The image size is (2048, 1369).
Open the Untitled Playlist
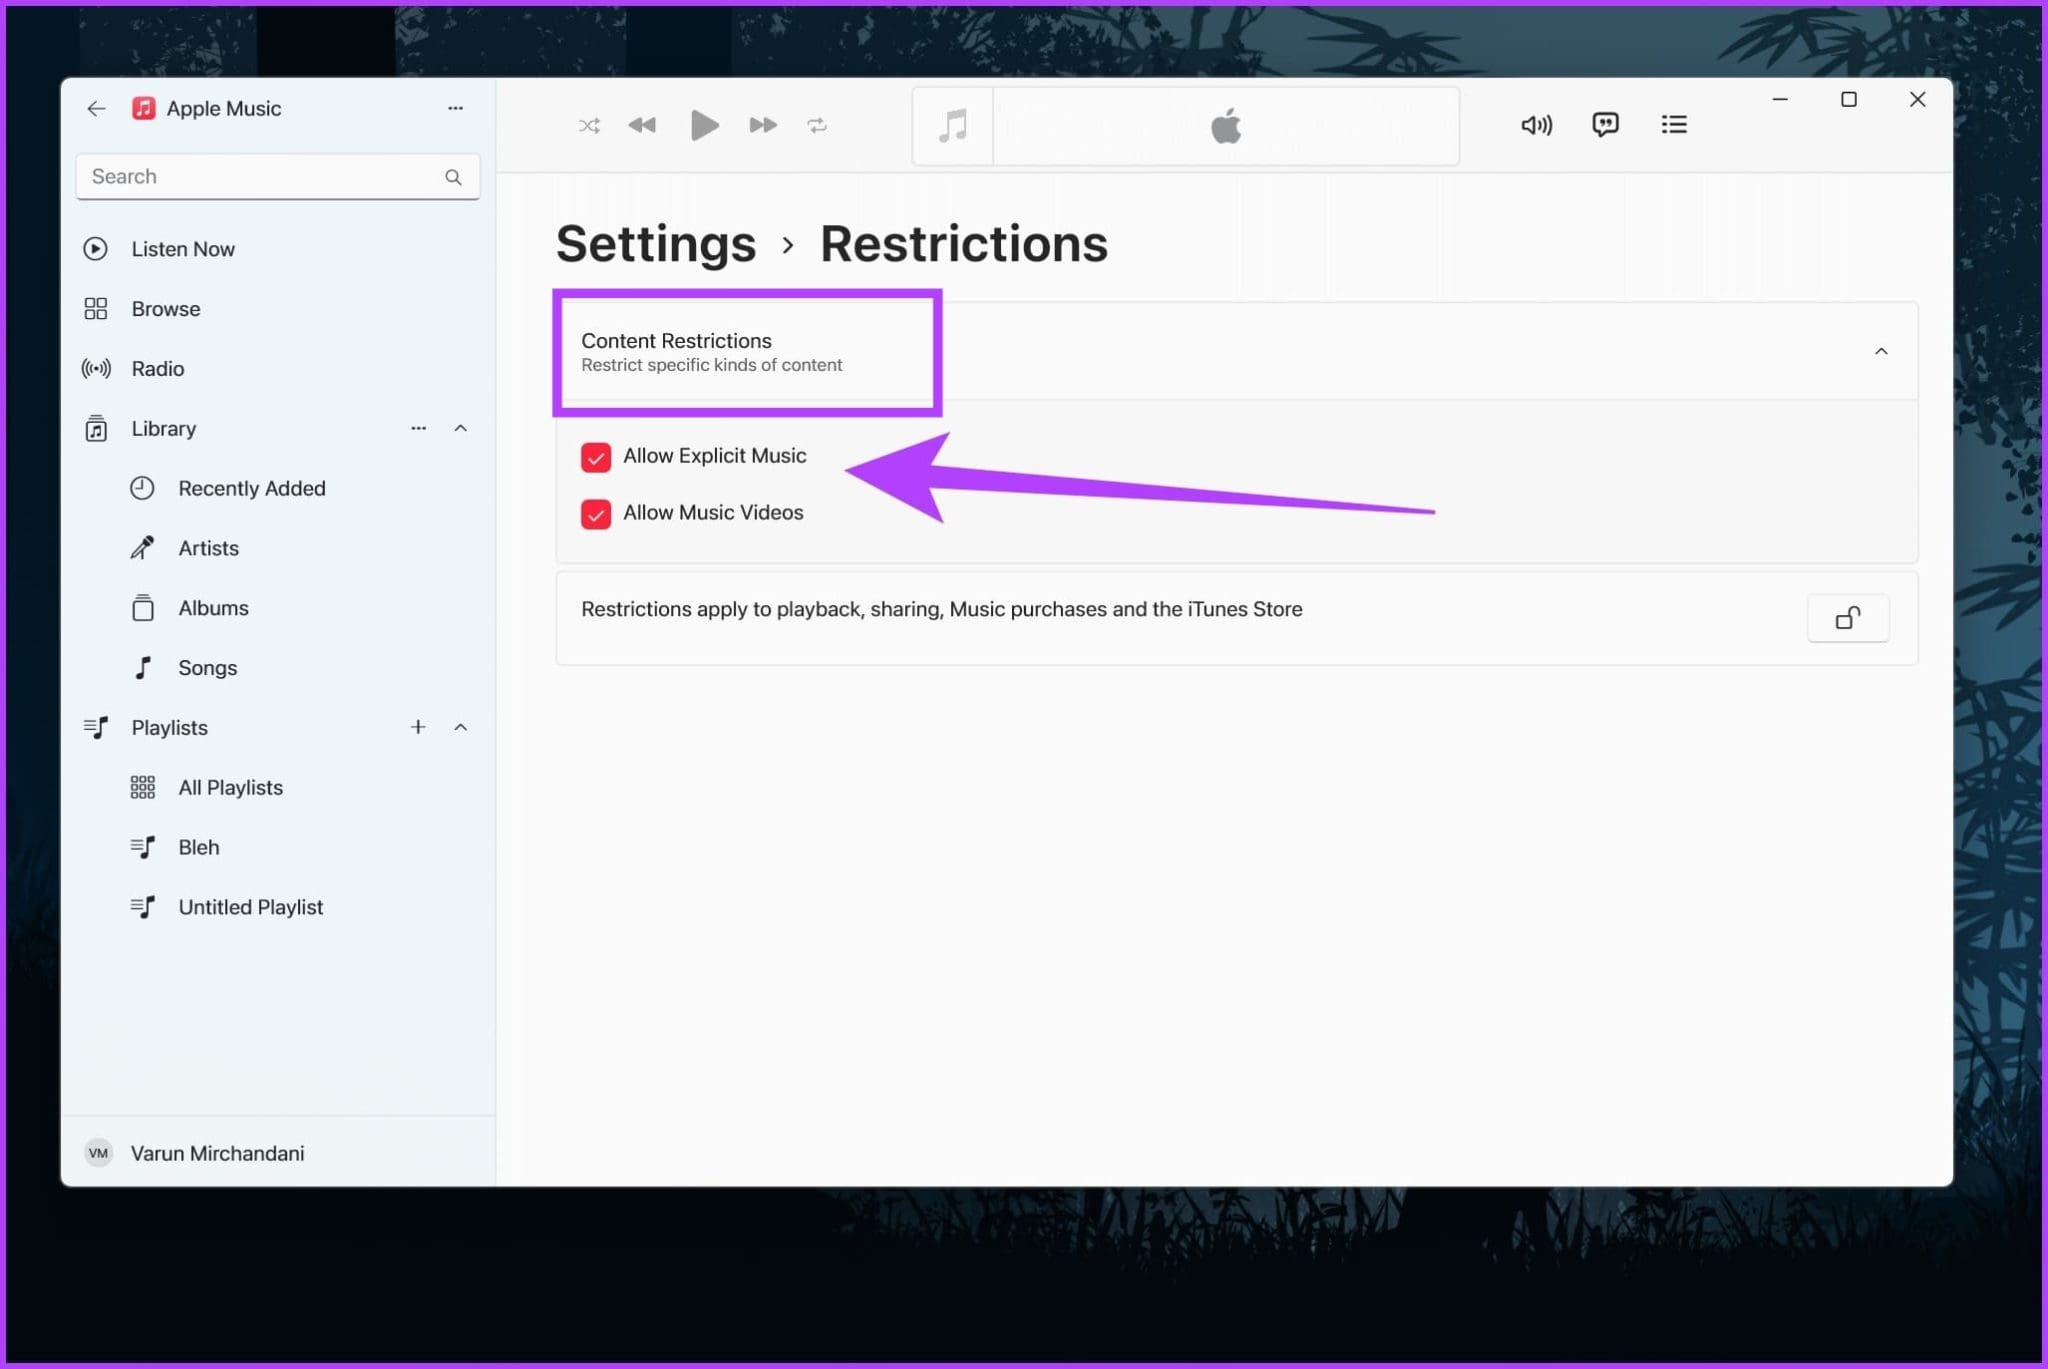250,906
